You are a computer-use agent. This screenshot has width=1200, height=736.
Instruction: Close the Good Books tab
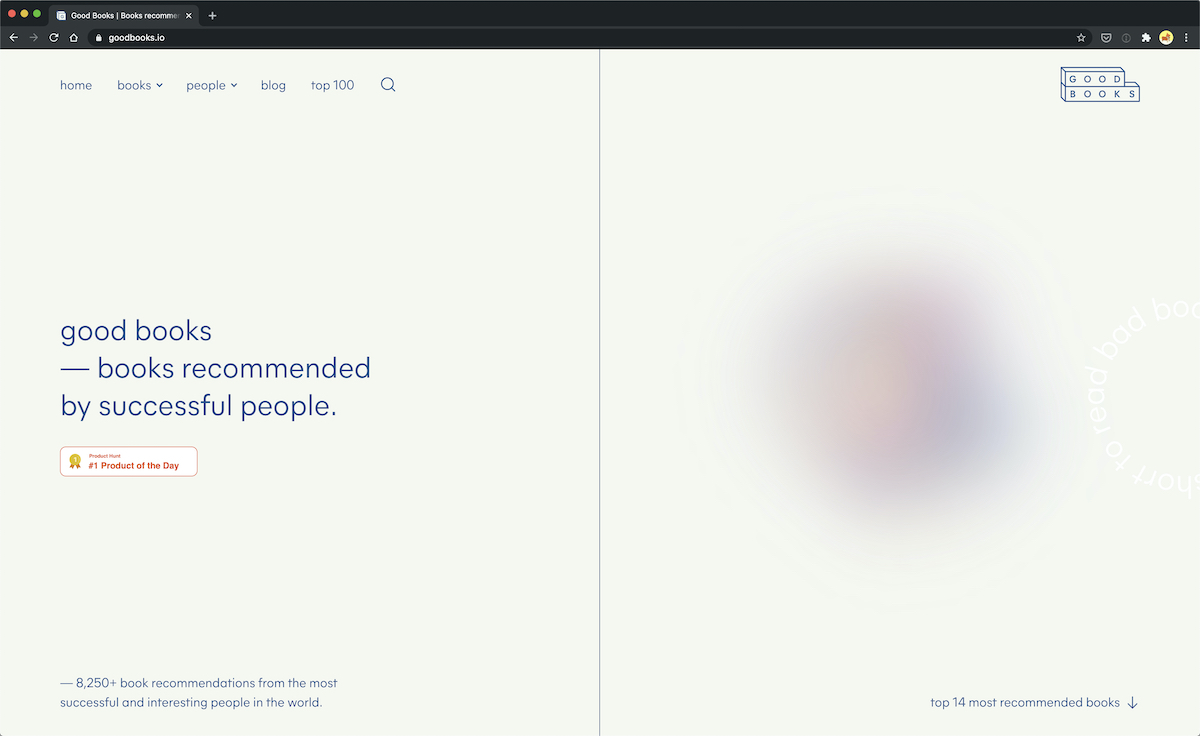pos(188,15)
